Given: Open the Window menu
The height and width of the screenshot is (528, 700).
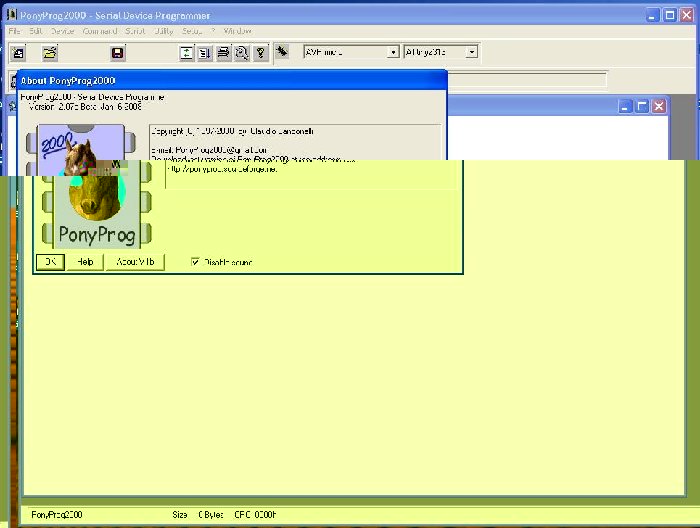Looking at the screenshot, I should [238, 31].
